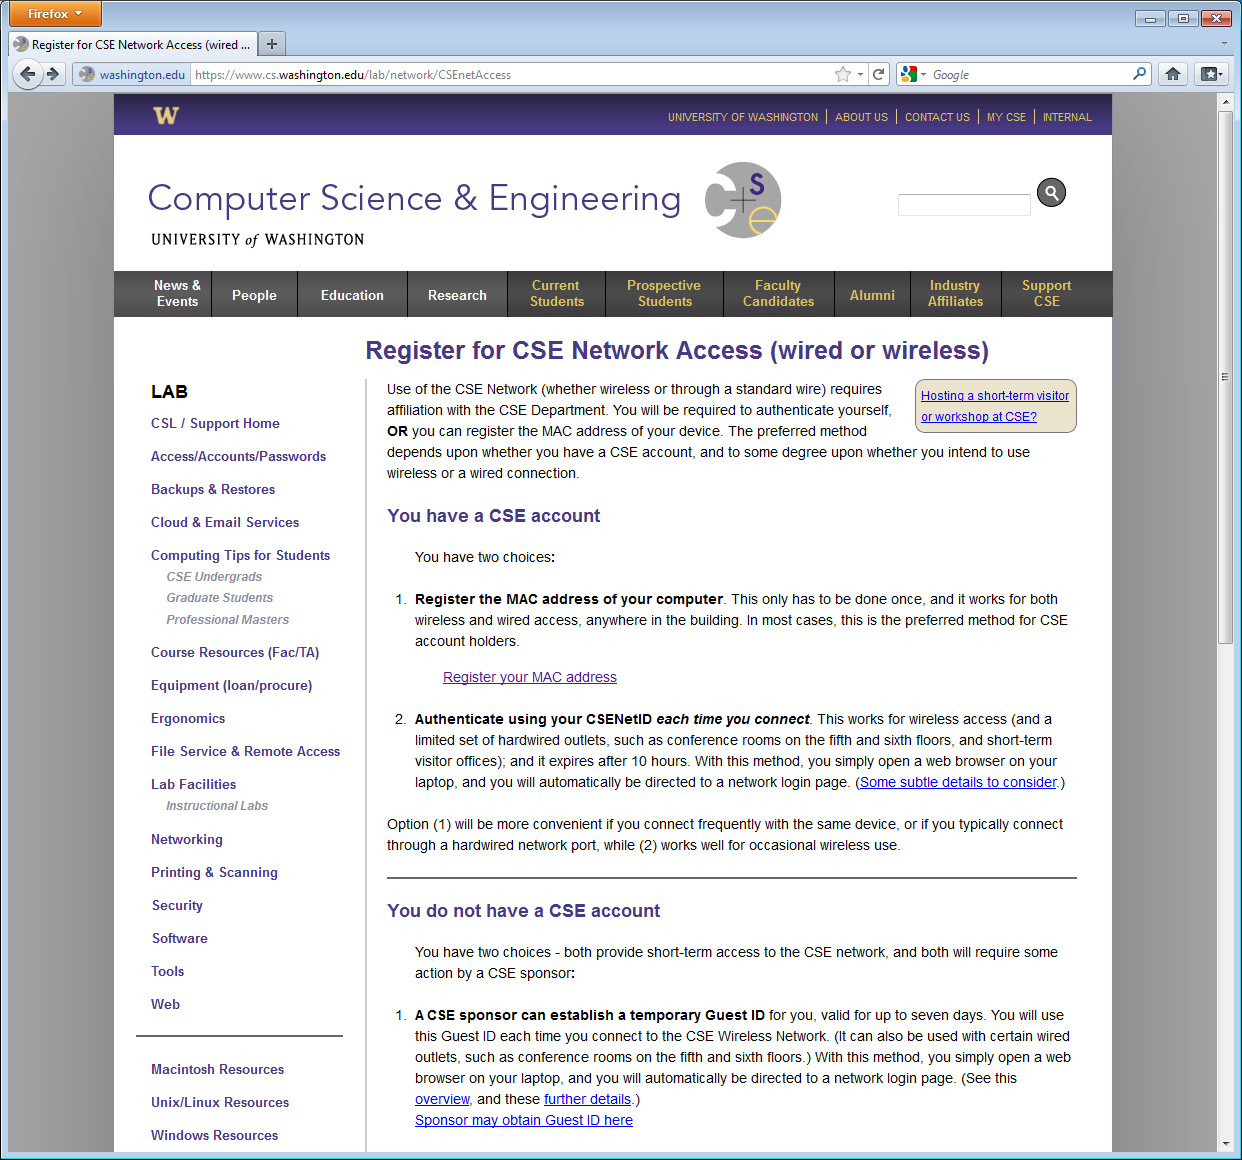Image resolution: width=1242 pixels, height=1160 pixels.
Task: Open a new tab with plus button
Action: click(x=271, y=44)
